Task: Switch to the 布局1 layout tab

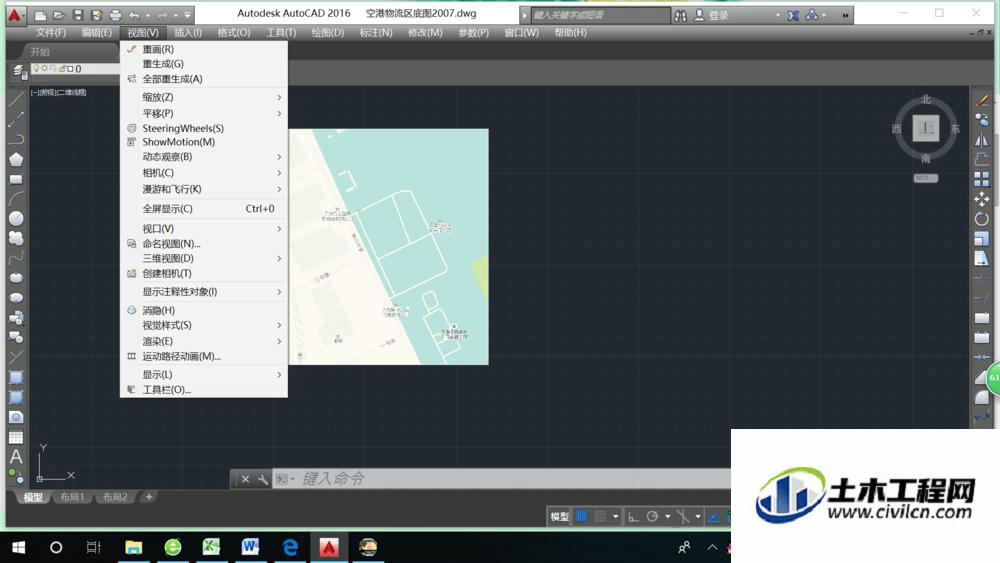Action: tap(72, 497)
